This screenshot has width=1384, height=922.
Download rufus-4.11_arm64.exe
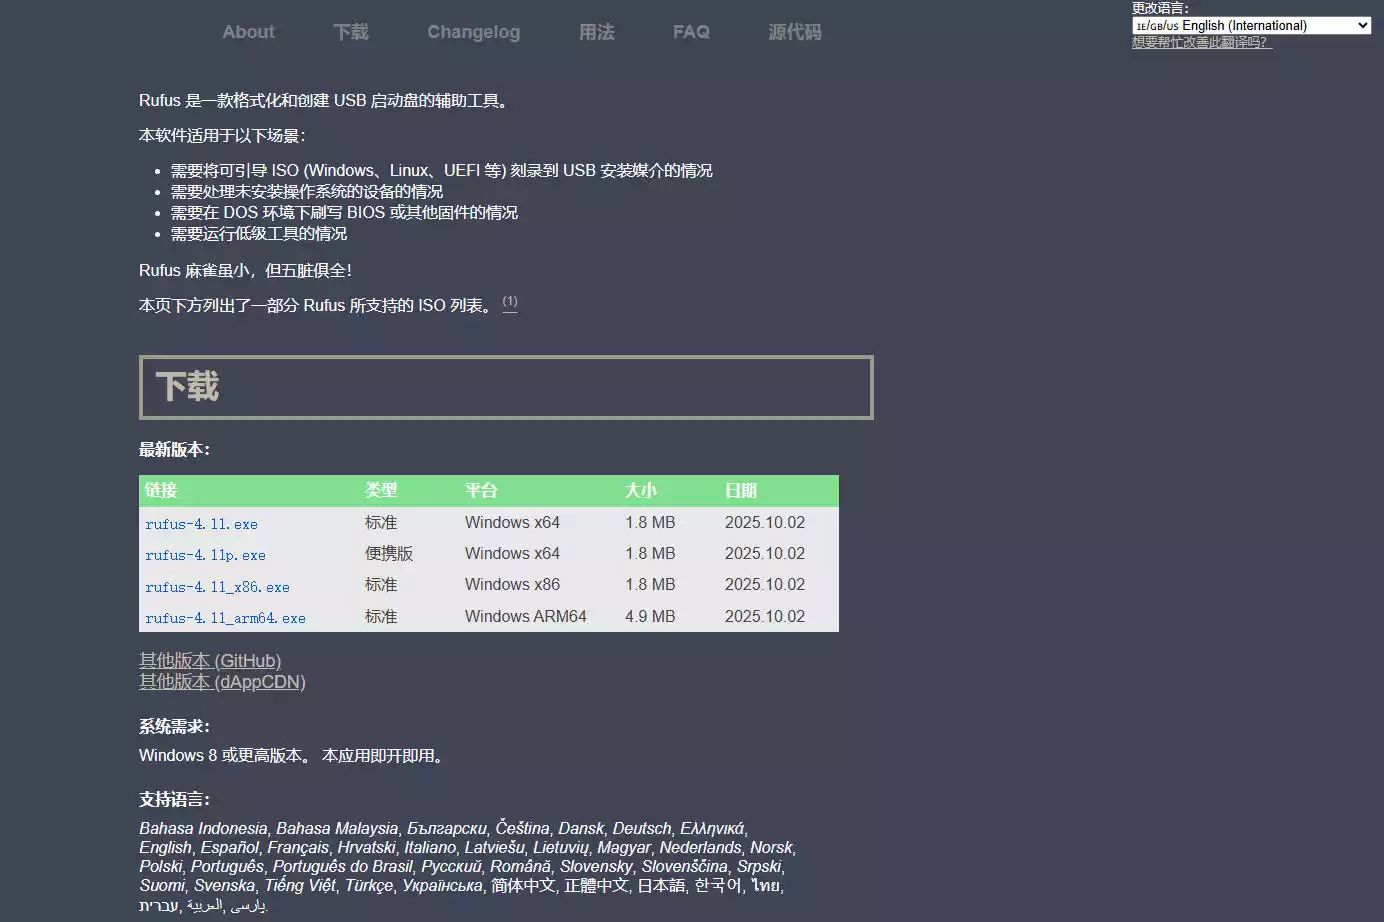[226, 618]
